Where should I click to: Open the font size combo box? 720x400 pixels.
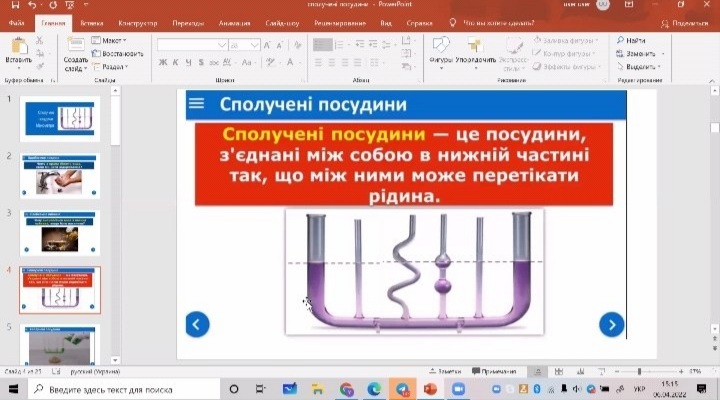coord(245,45)
